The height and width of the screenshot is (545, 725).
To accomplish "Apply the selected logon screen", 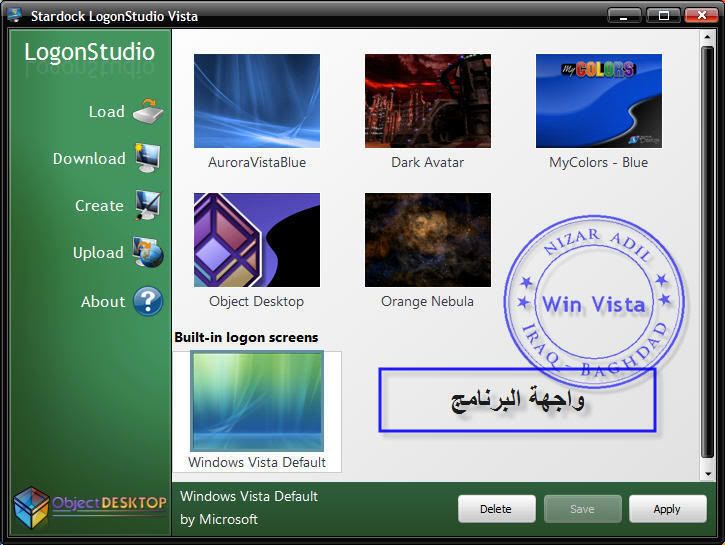I will click(668, 509).
